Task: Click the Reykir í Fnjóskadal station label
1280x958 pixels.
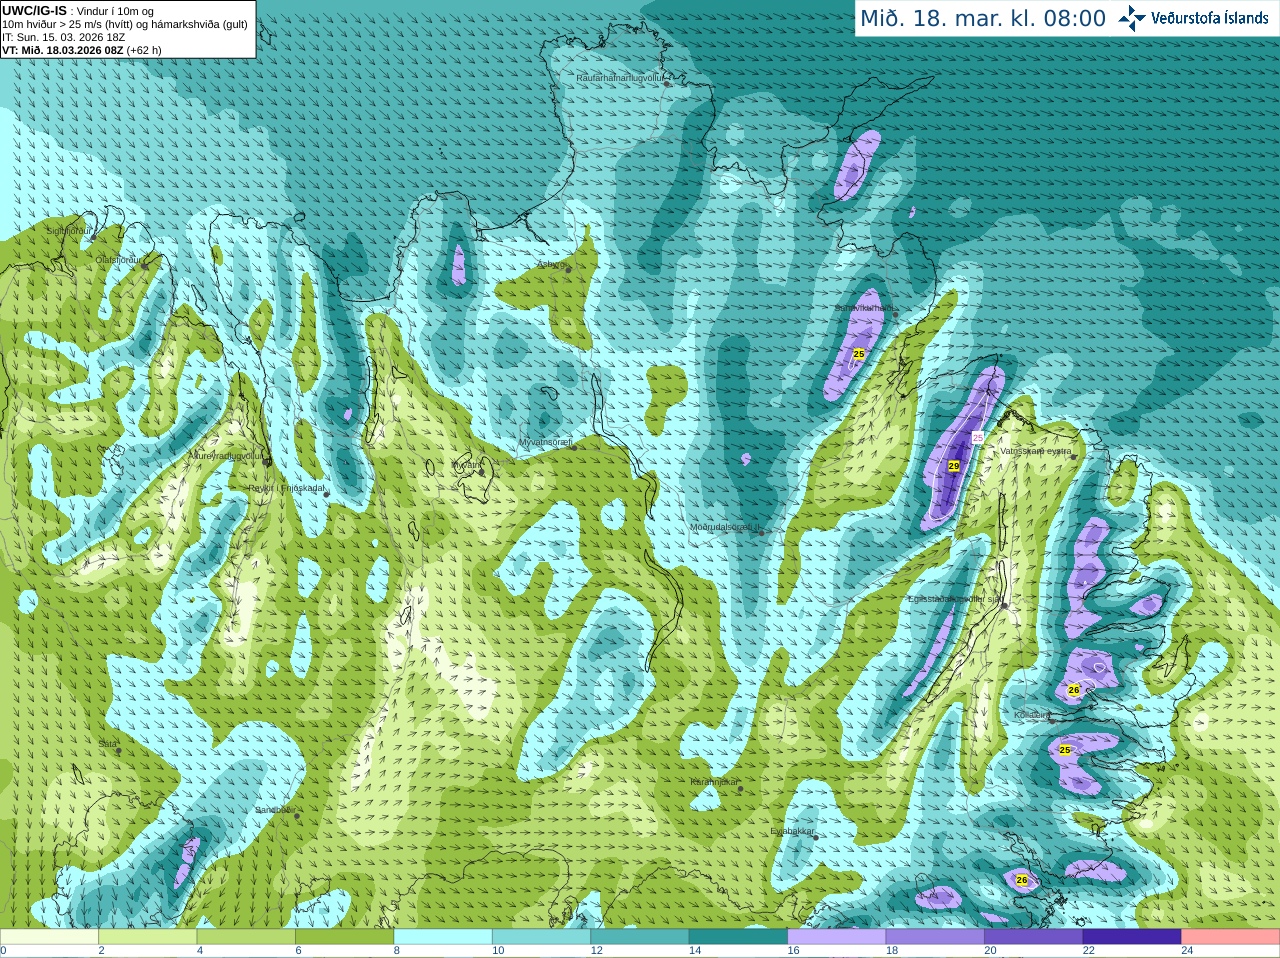Action: 287,488
